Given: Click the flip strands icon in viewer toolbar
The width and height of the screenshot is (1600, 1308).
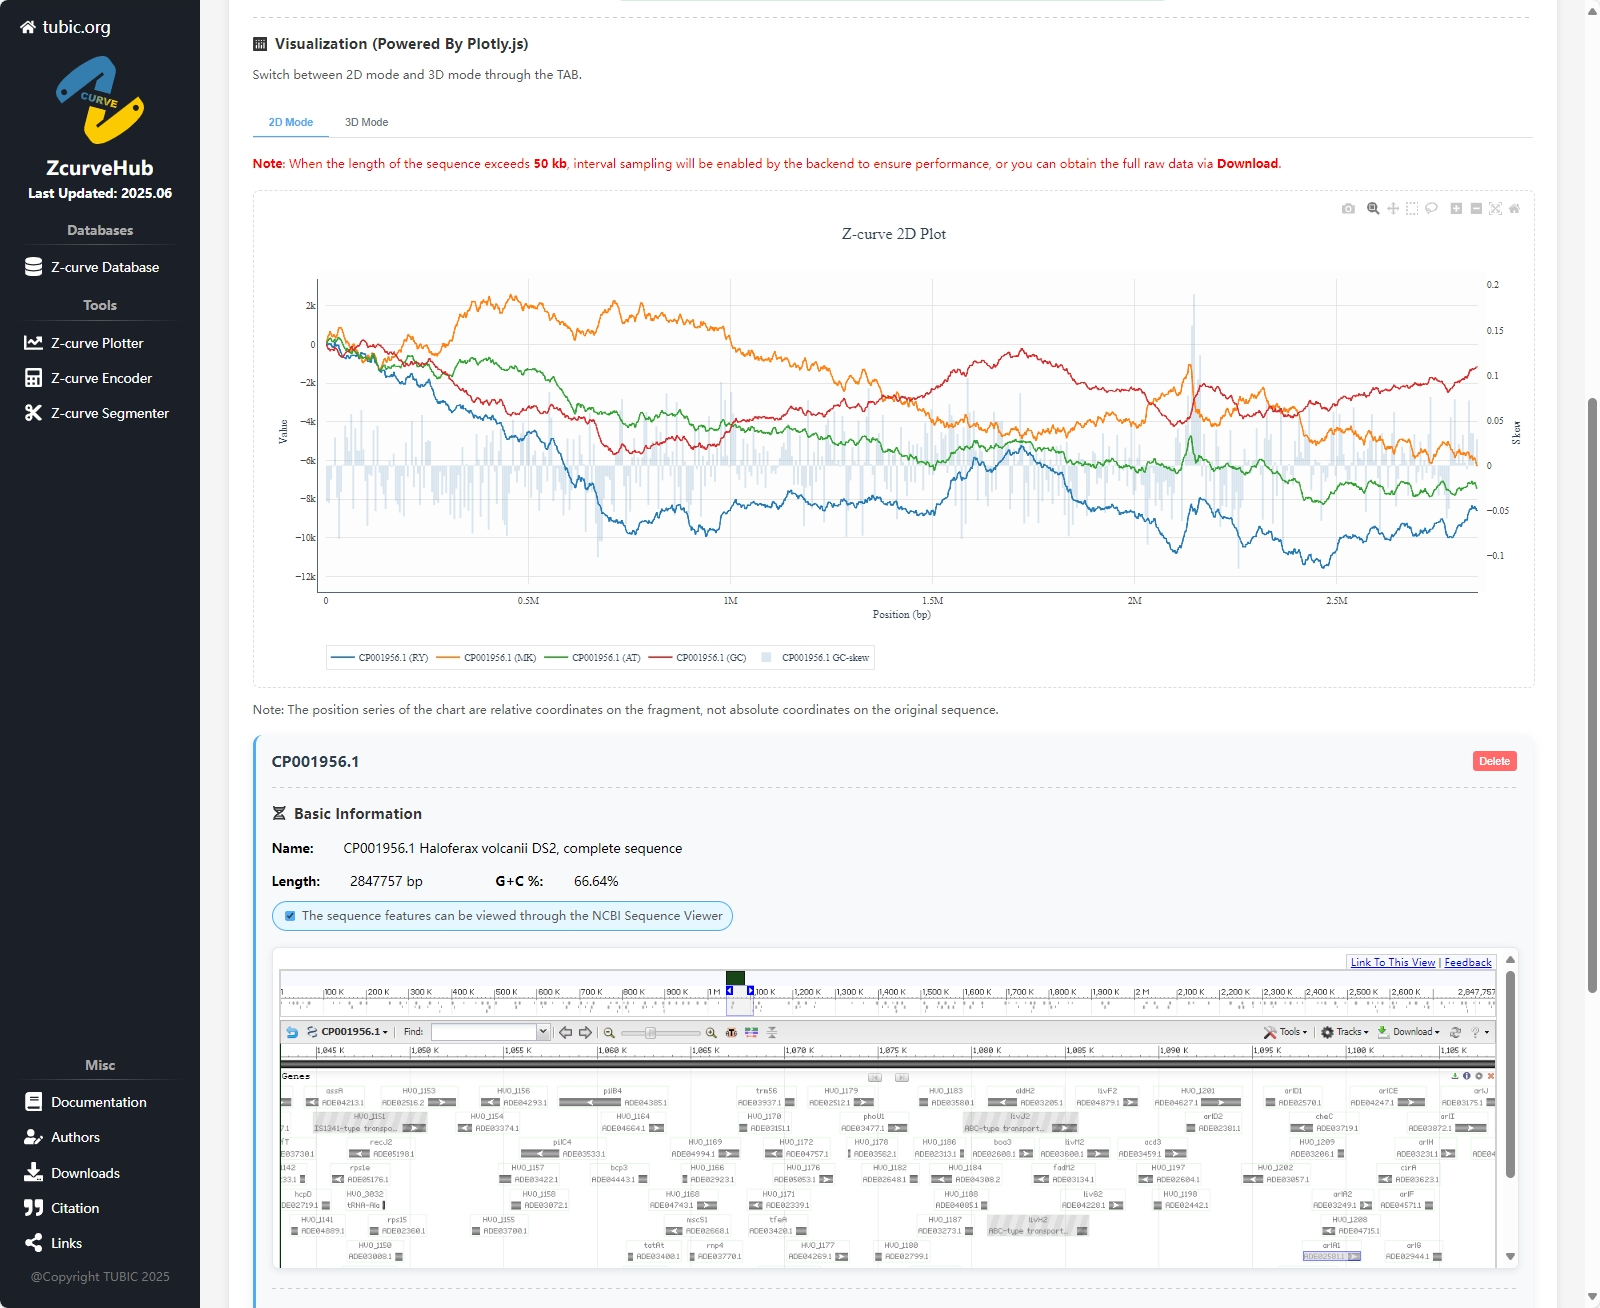Looking at the screenshot, I should (752, 1032).
